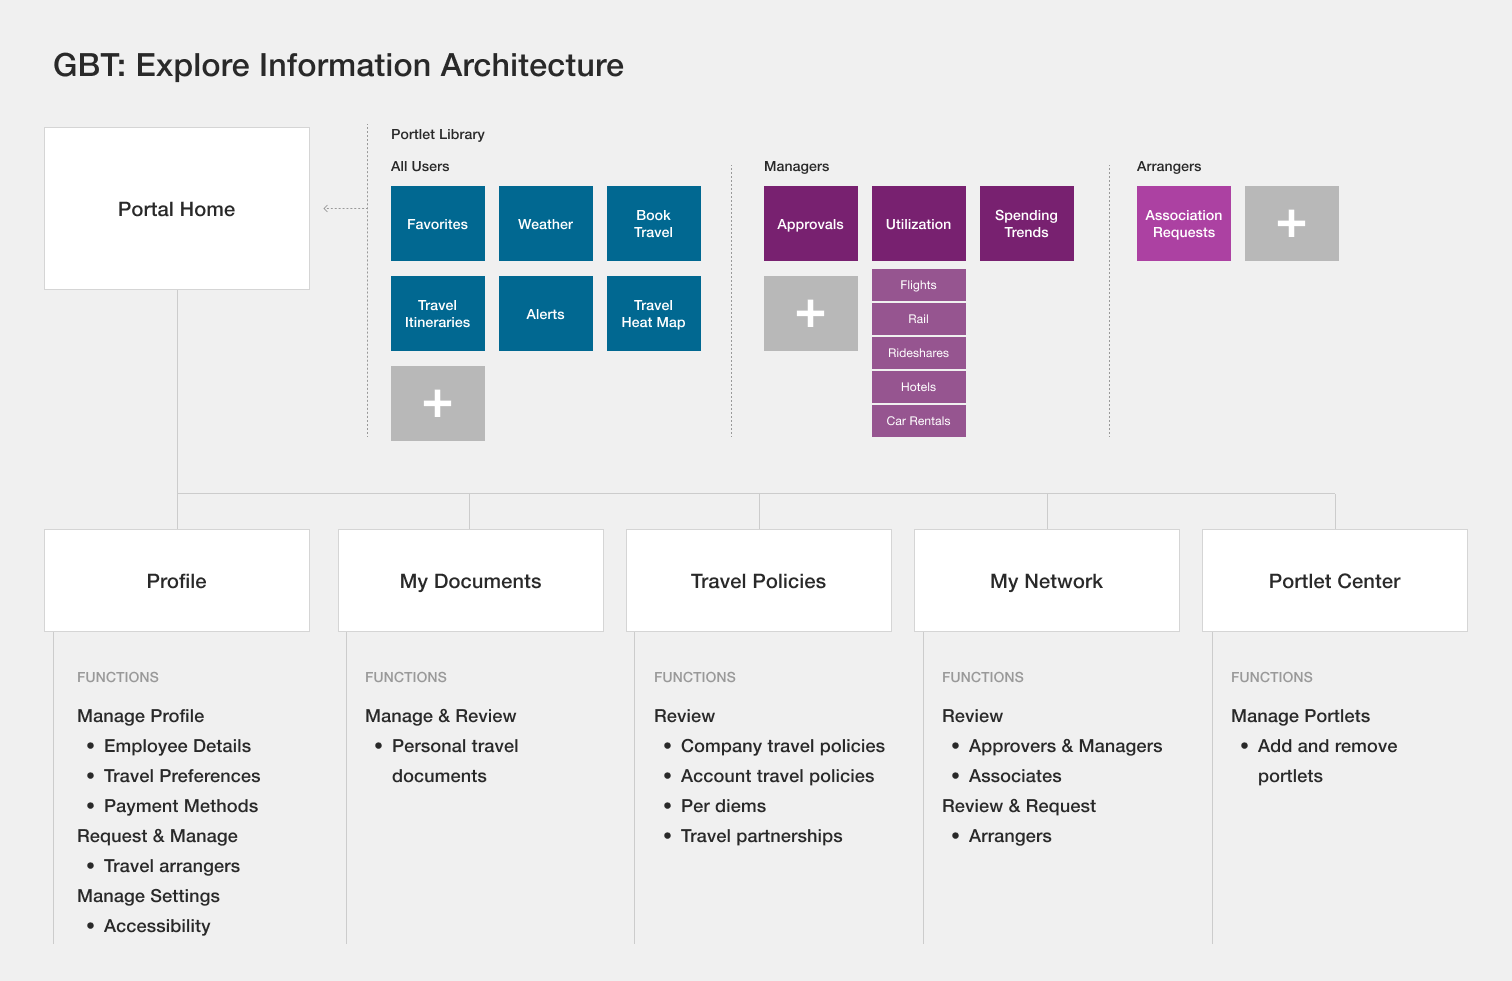The width and height of the screenshot is (1512, 981).
Task: Click 'Request & Manage' under Profile
Action: click(158, 836)
